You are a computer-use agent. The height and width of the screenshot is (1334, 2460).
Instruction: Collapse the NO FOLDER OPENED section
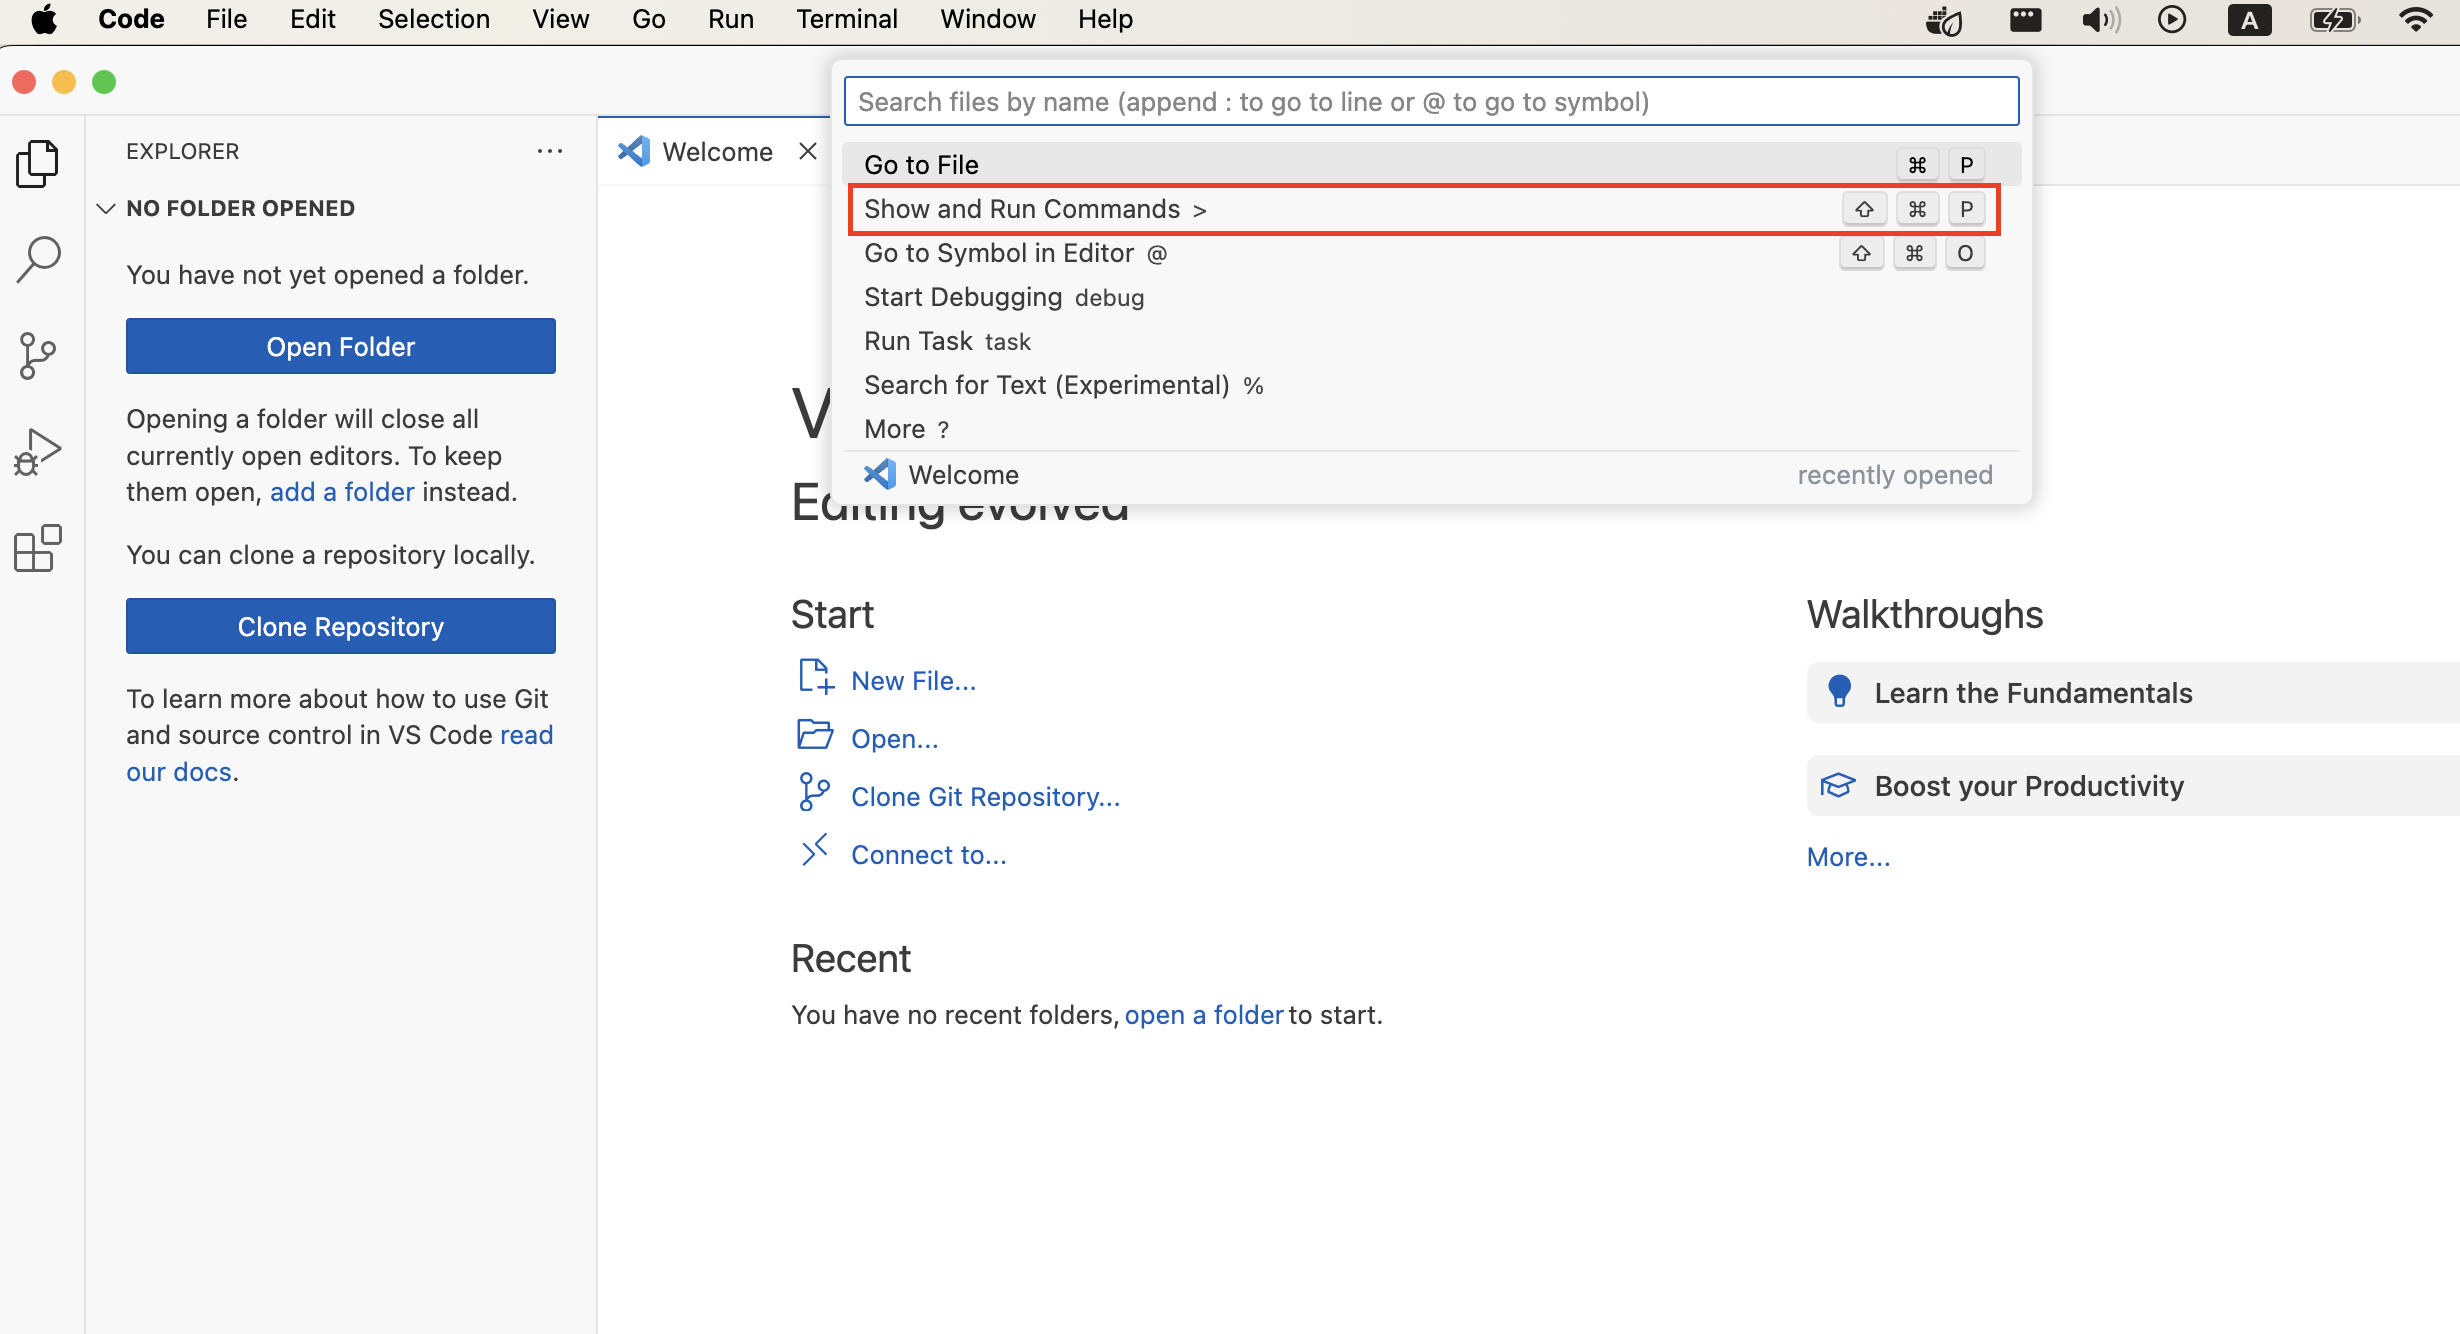pyautogui.click(x=107, y=208)
